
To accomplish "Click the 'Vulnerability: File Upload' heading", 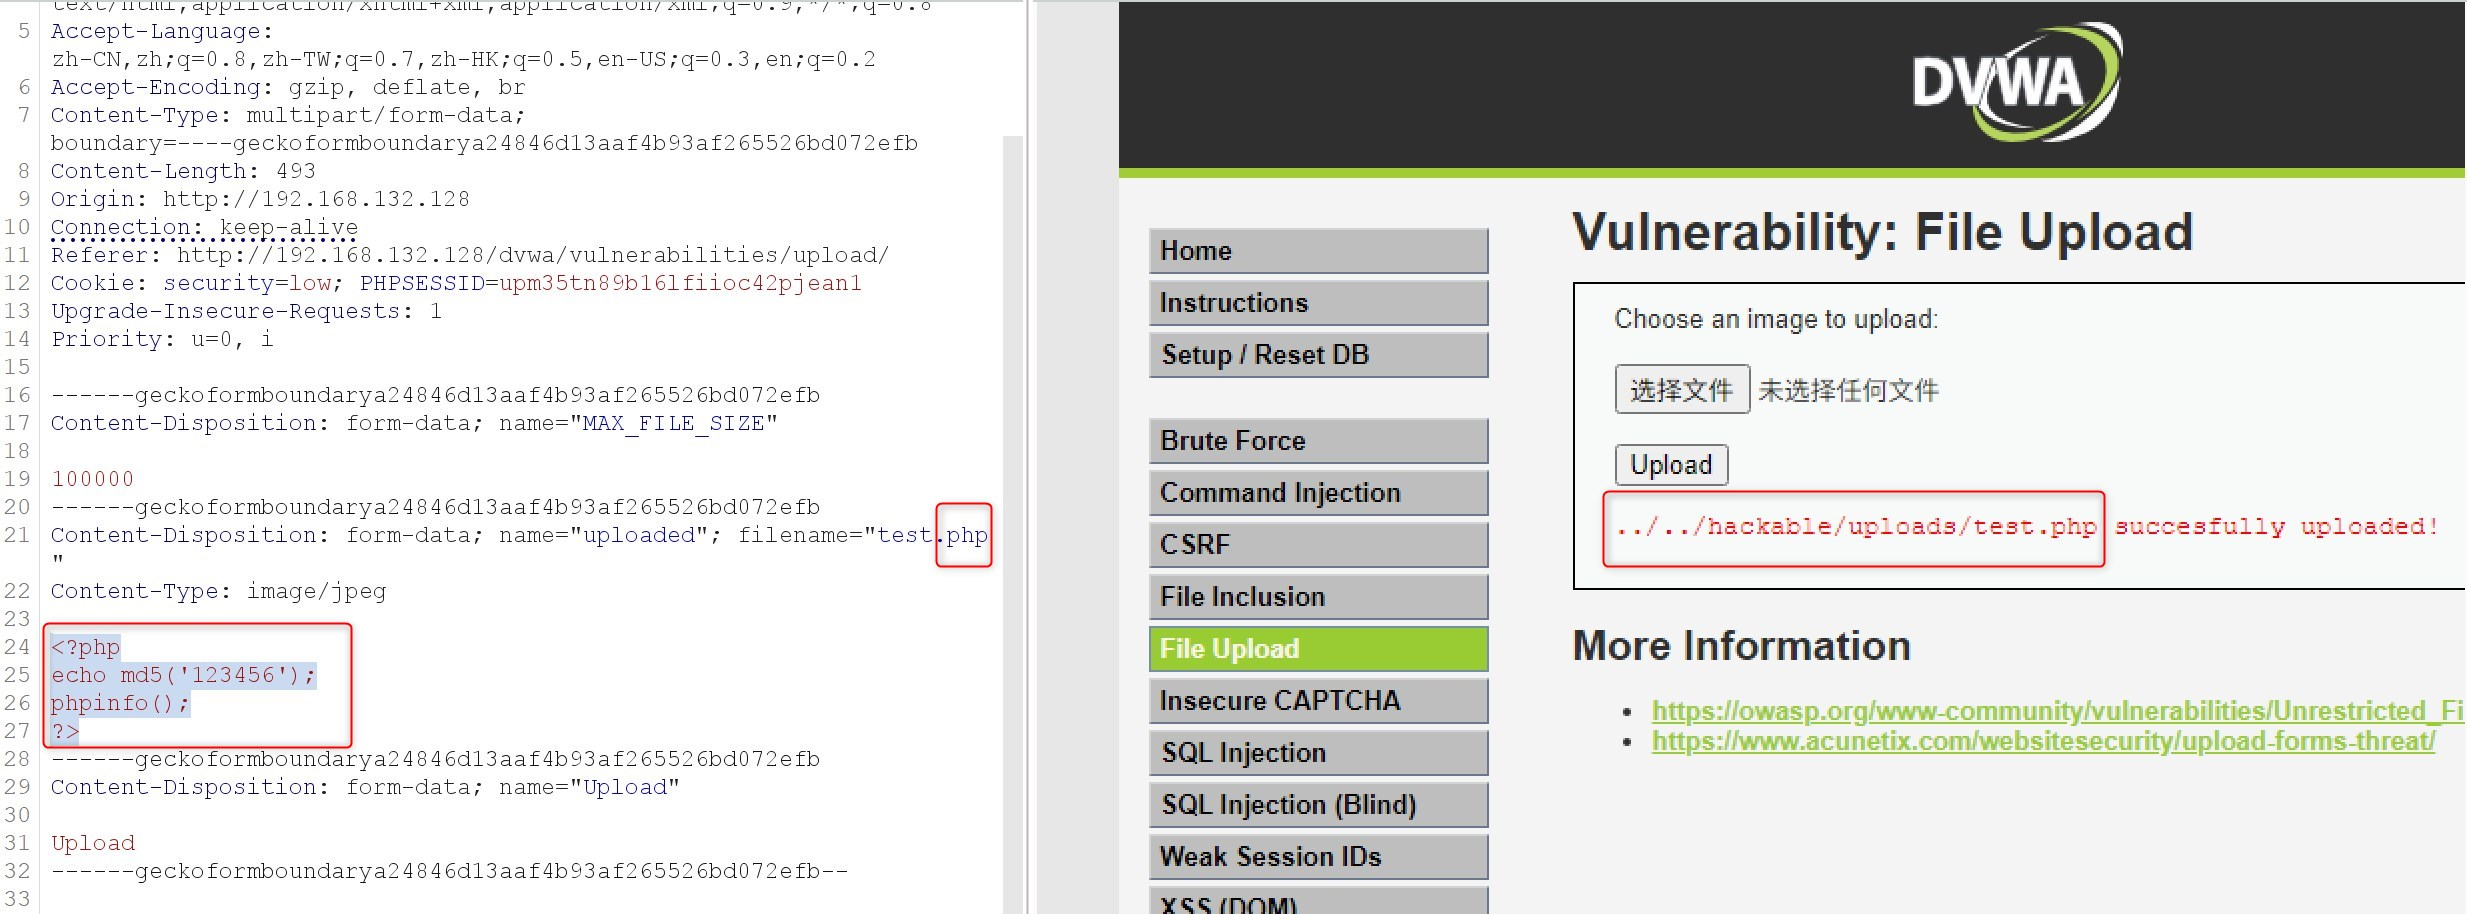I will pyautogui.click(x=1882, y=232).
